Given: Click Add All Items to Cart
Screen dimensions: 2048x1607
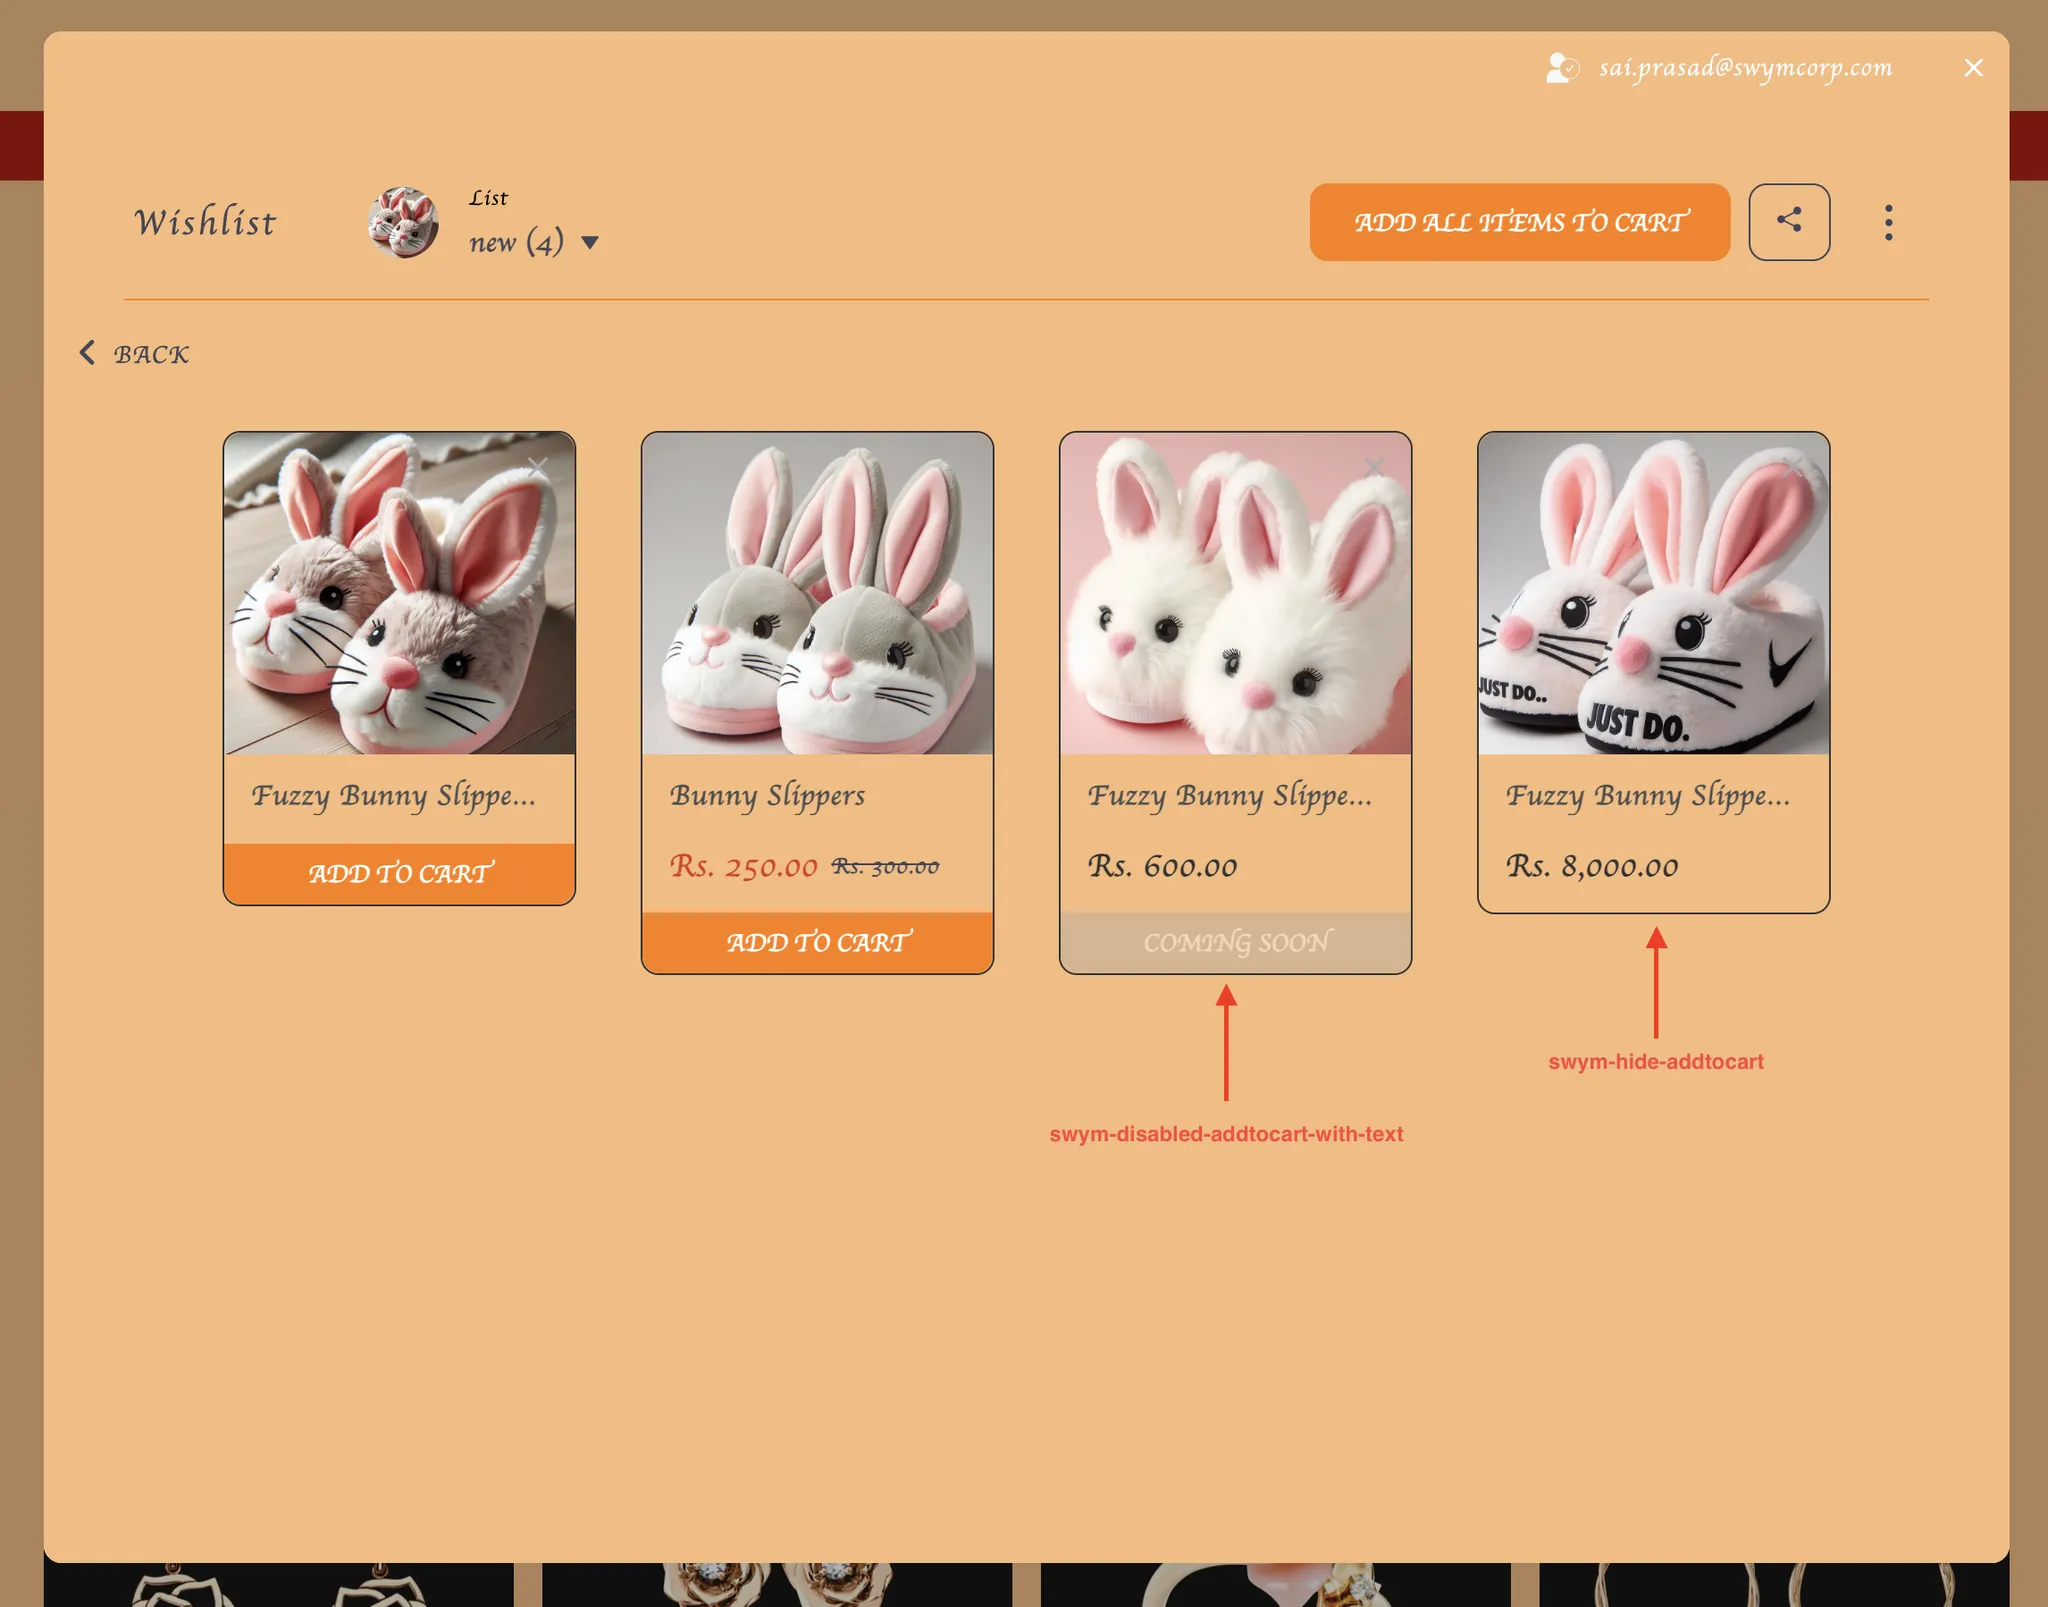Looking at the screenshot, I should click(x=1519, y=222).
